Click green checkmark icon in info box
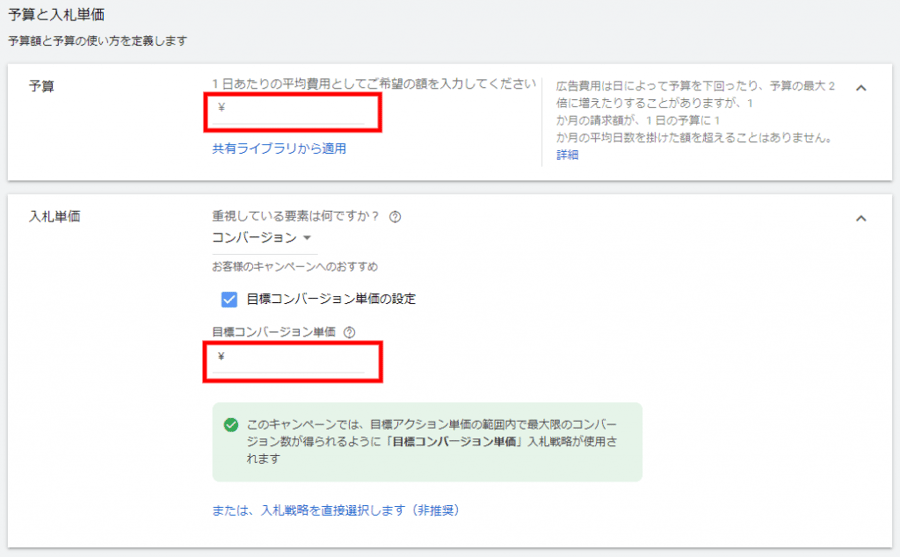Screen dimensions: 900x557 (x=231, y=425)
